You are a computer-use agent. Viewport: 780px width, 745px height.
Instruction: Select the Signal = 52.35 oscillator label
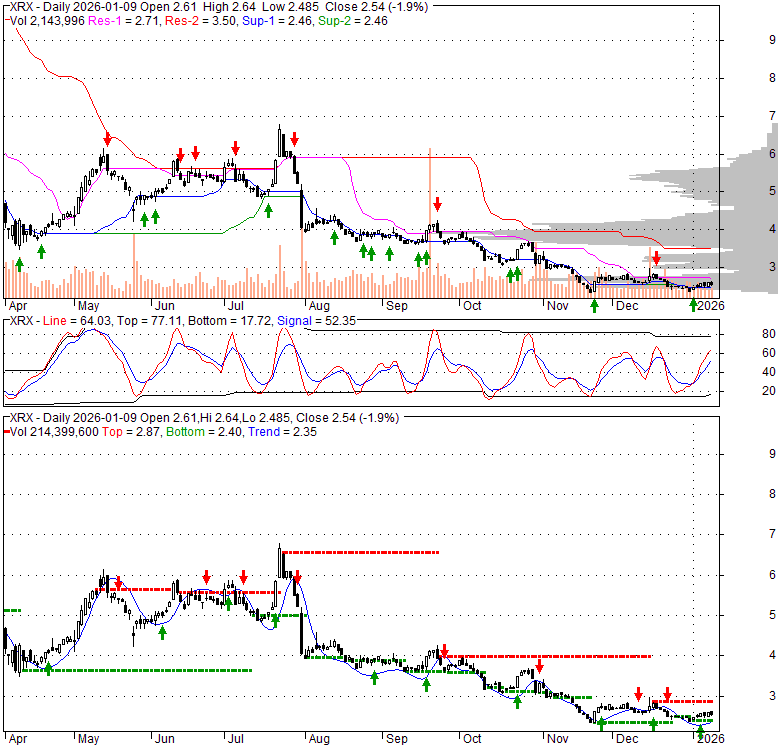pos(316,321)
